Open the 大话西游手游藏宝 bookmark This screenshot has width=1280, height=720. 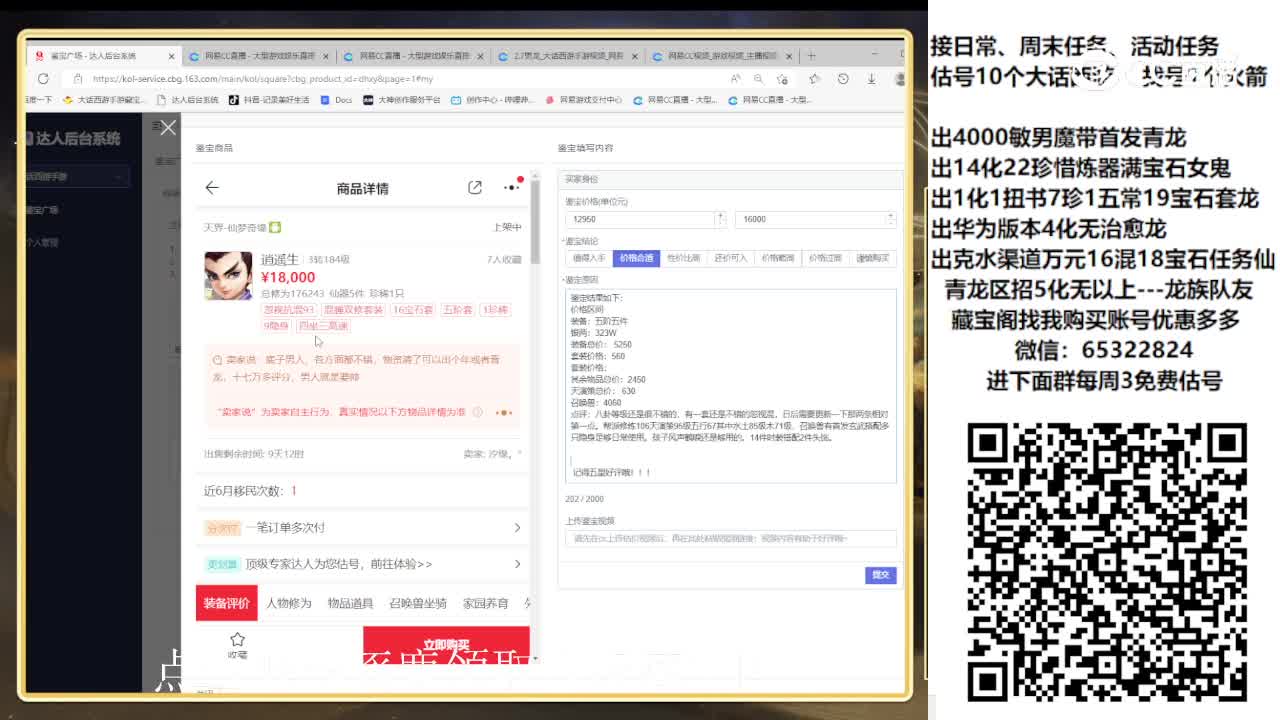[x=104, y=100]
